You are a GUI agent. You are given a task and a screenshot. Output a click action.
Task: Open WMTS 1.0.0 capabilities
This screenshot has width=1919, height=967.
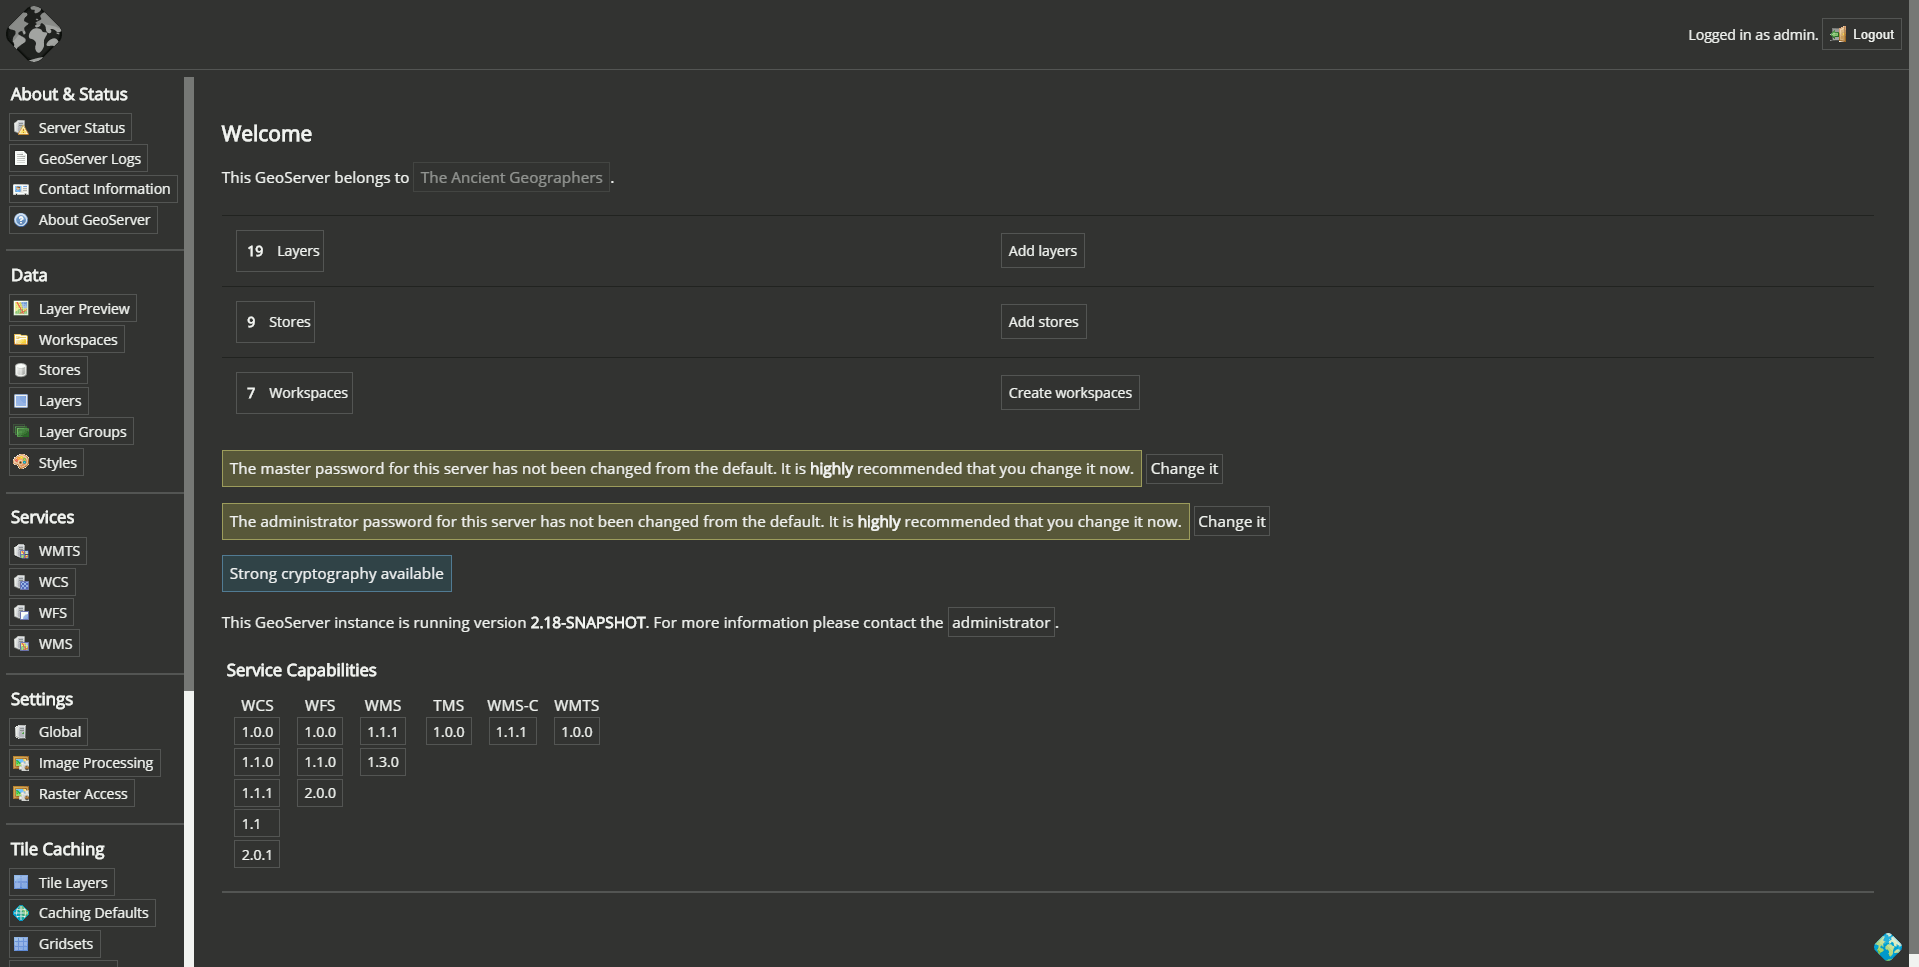pos(577,732)
